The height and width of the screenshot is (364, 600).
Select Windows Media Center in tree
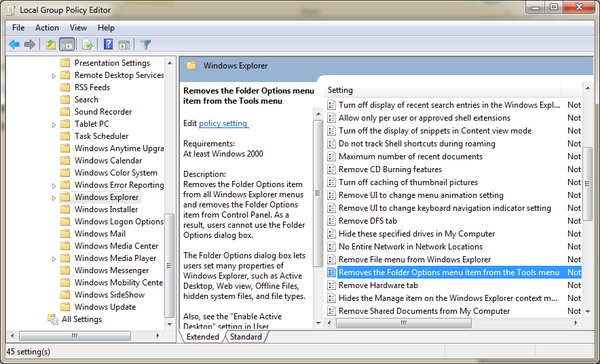(116, 246)
